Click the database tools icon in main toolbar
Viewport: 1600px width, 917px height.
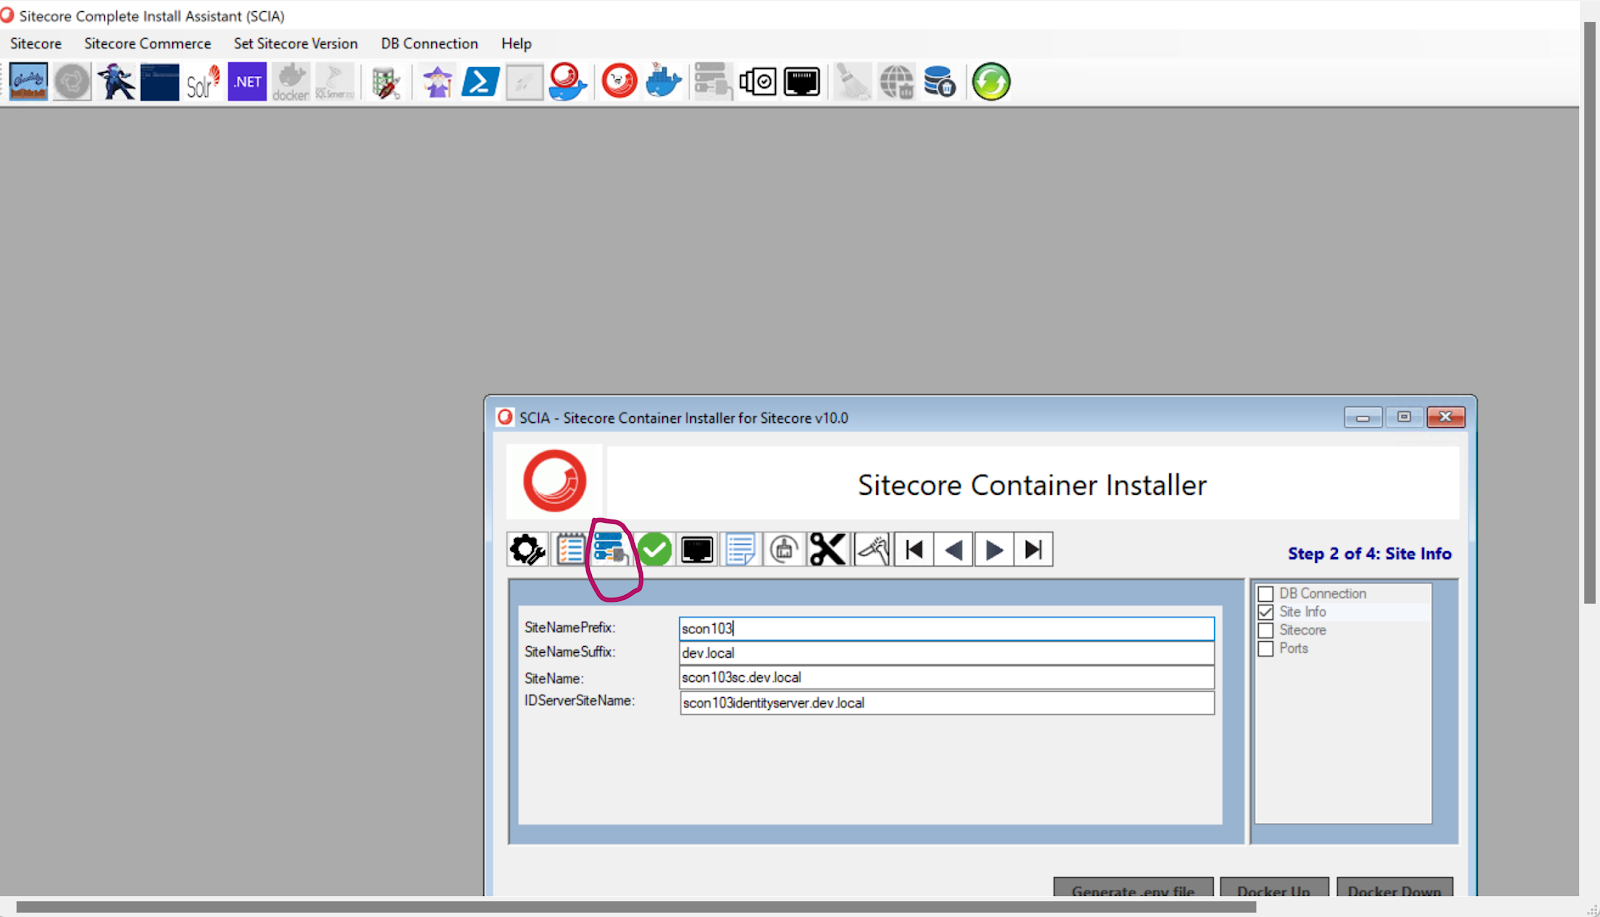[x=386, y=82]
